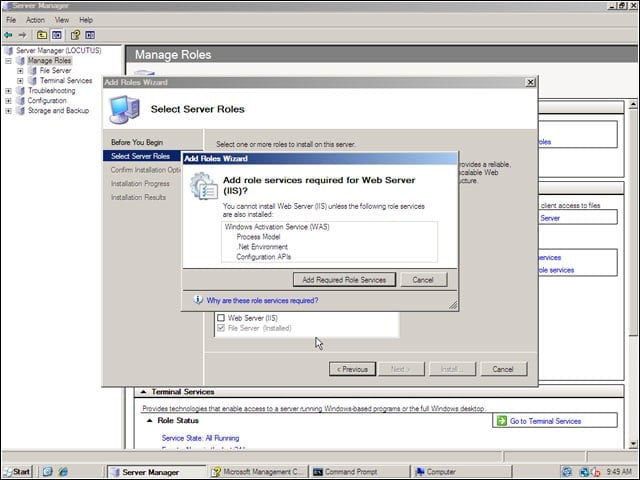Switch to Command Prompt taskbar button
Image resolution: width=640 pixels, height=480 pixels.
click(358, 472)
